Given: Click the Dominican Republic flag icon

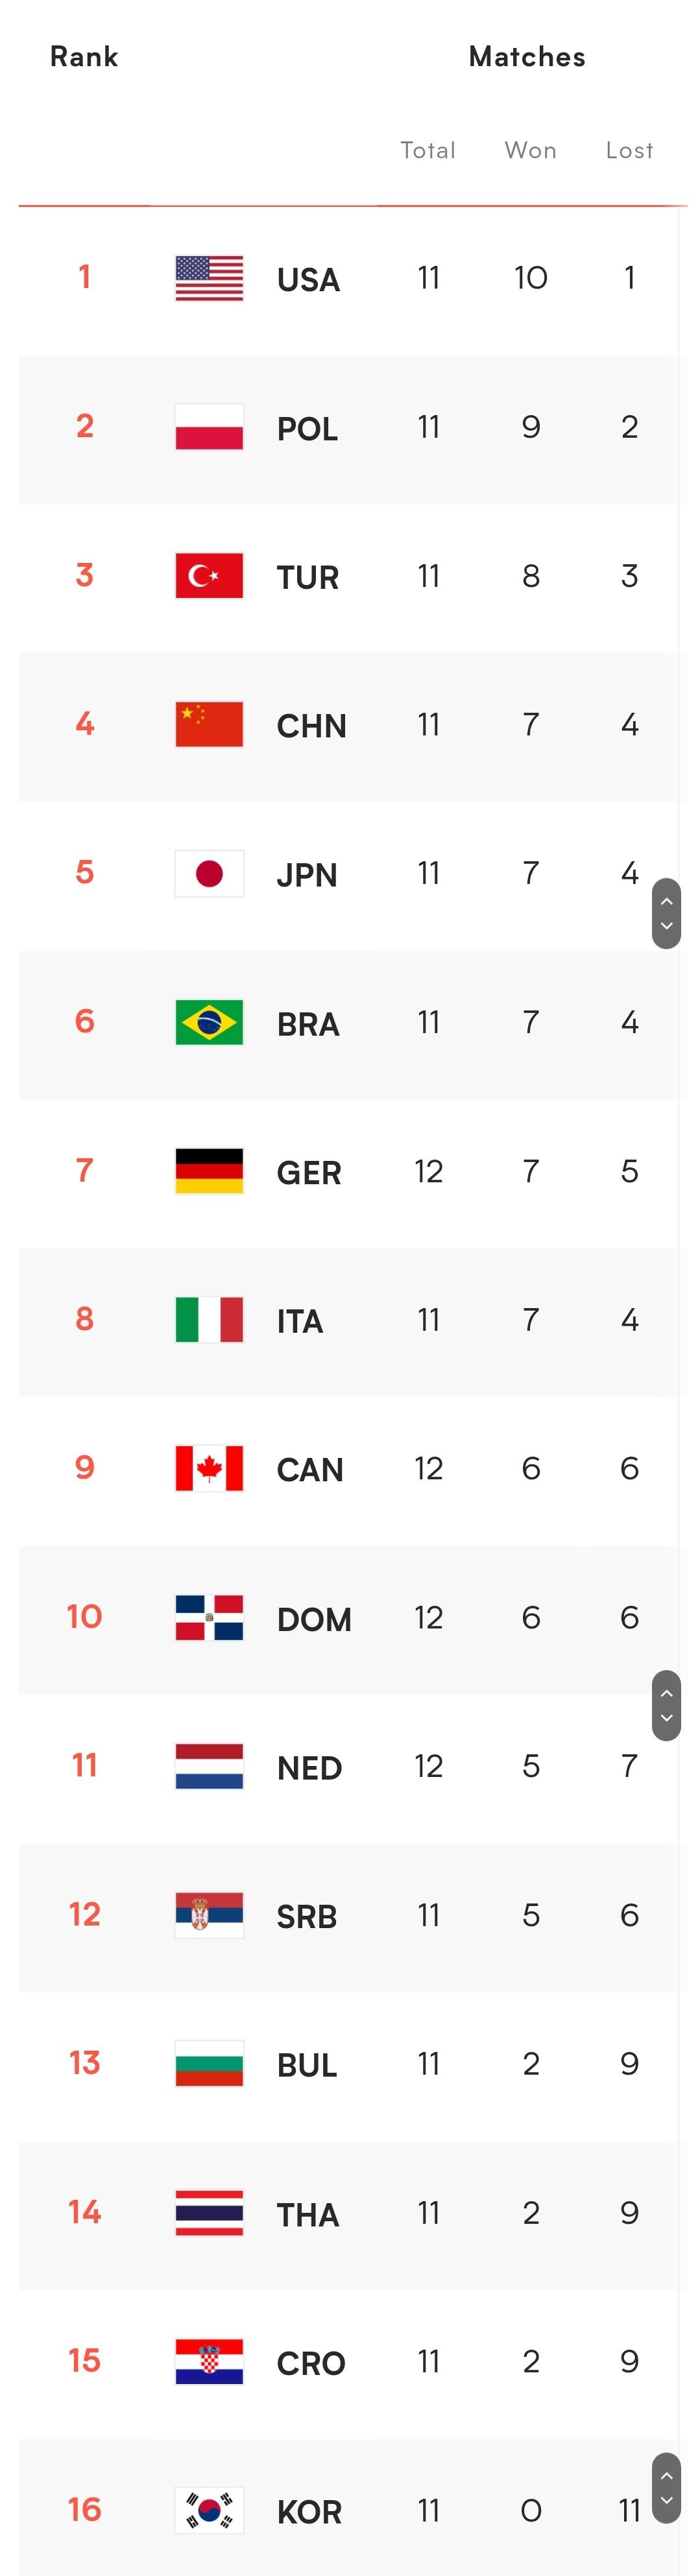Looking at the screenshot, I should tap(209, 1617).
